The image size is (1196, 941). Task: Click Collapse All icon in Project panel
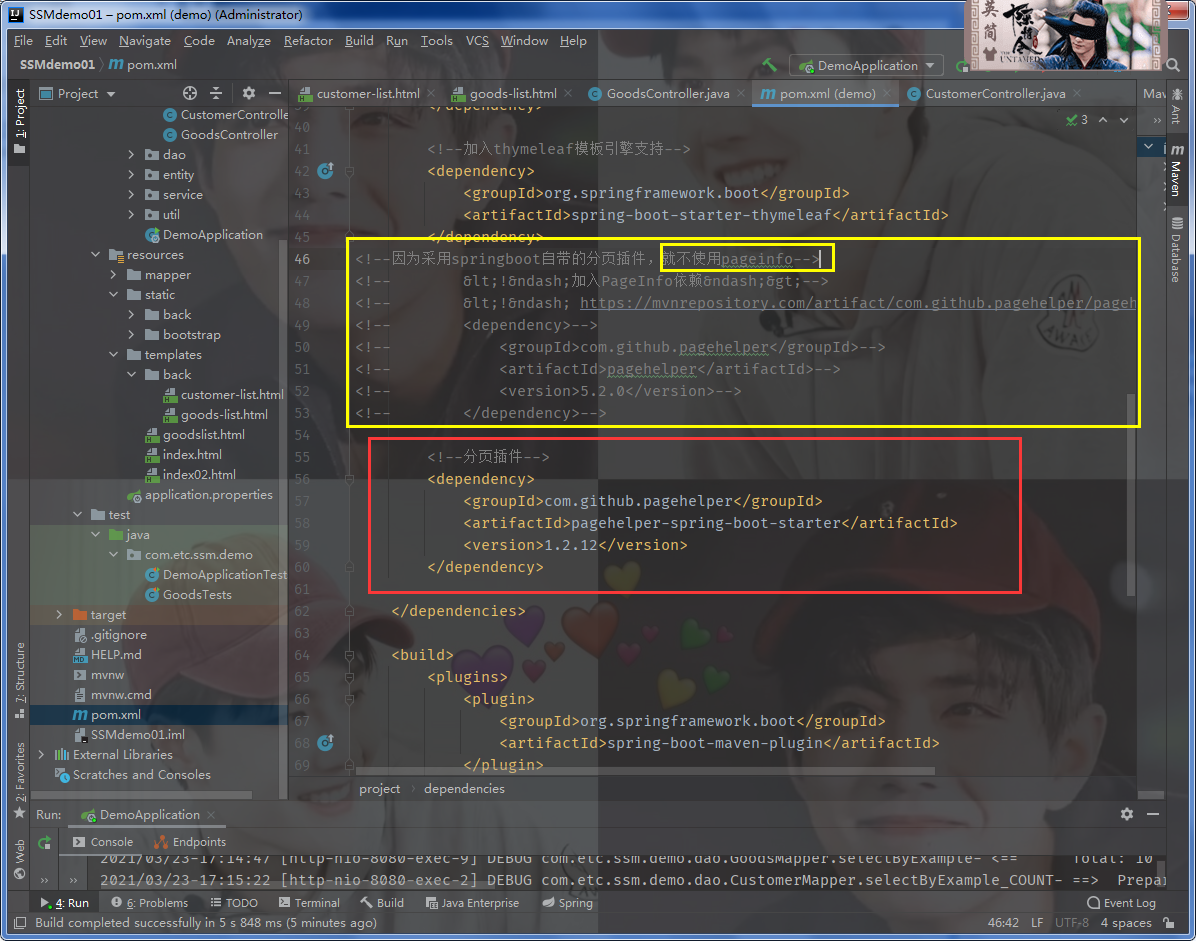click(x=217, y=93)
